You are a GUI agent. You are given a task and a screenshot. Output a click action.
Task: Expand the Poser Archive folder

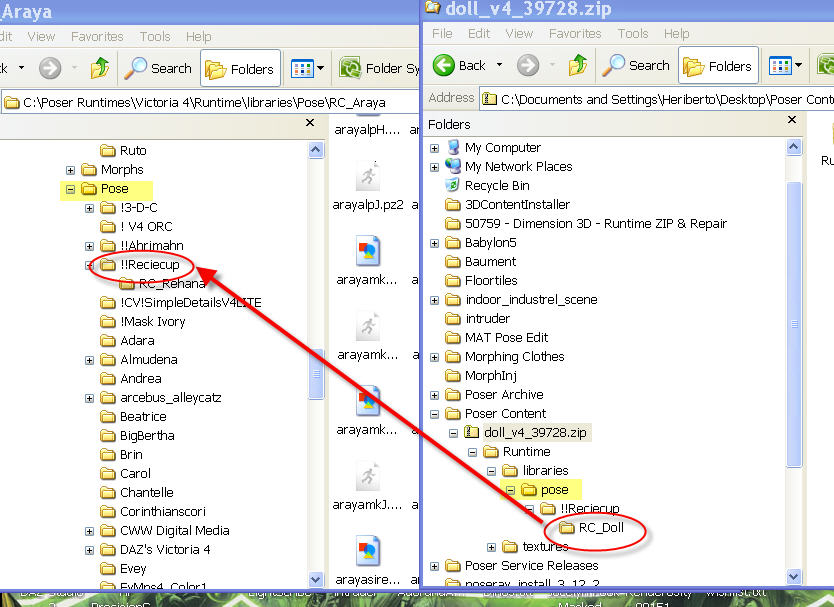(x=435, y=395)
